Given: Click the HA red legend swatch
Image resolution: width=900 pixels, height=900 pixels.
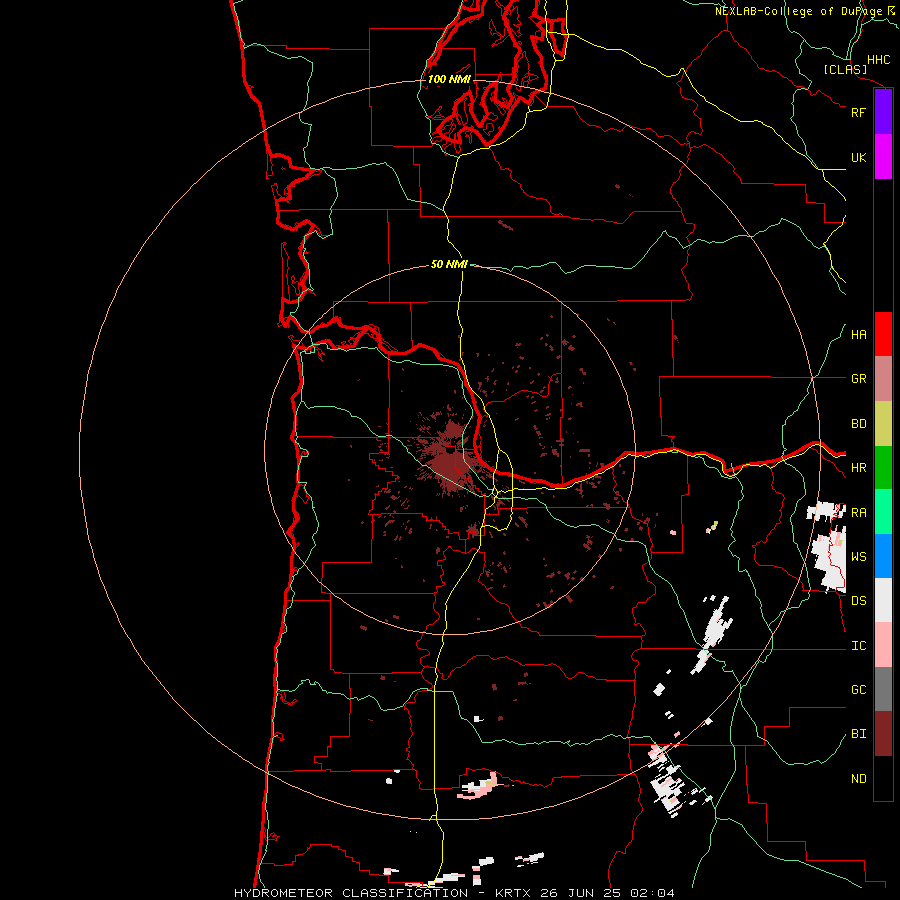Looking at the screenshot, I should click(x=883, y=334).
